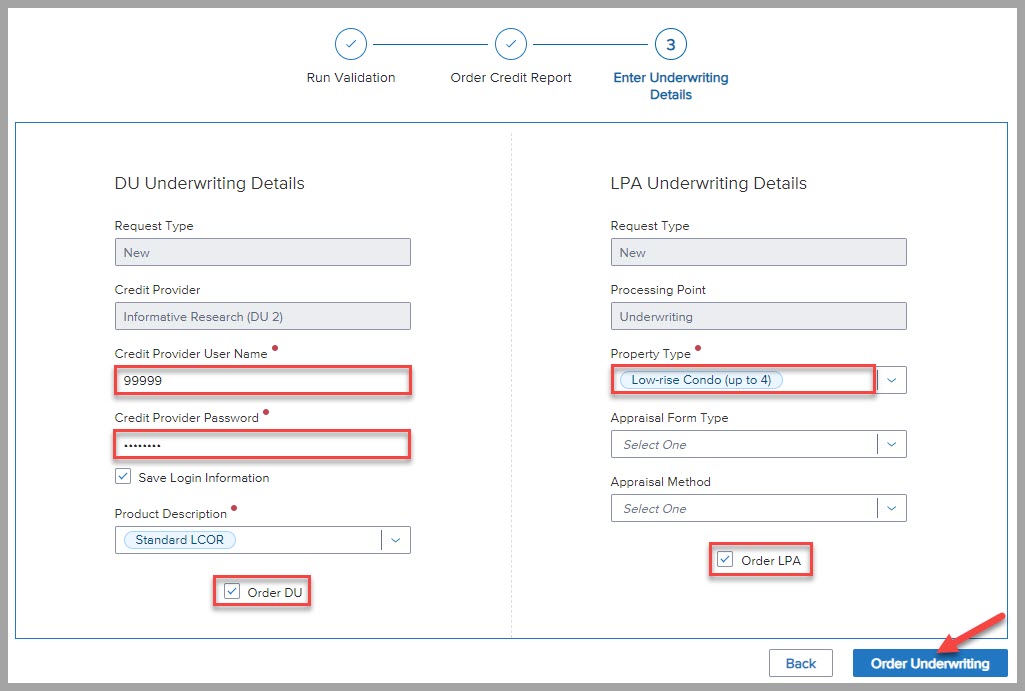
Task: Click the Order Credit Report step checkmark circle
Action: pos(511,45)
